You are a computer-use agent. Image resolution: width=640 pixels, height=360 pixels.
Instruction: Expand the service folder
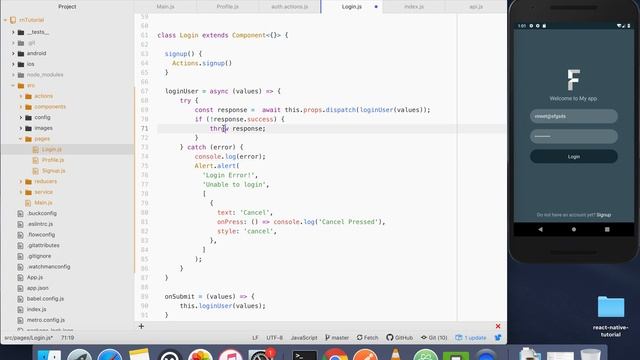(21, 192)
